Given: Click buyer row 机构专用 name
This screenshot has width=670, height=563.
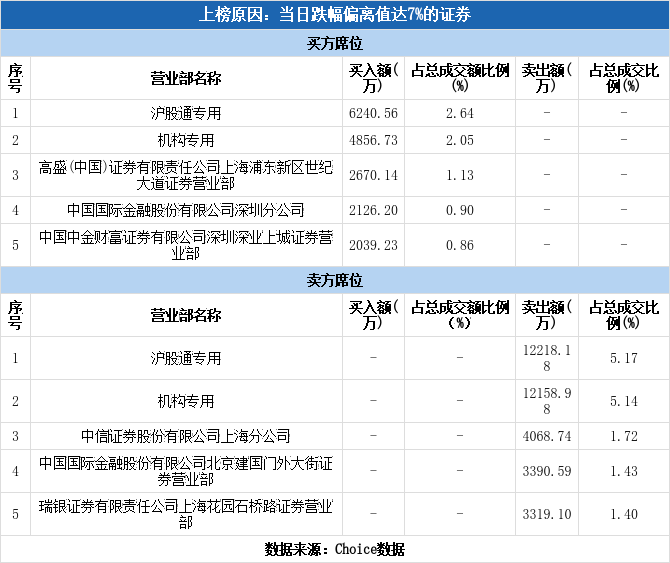Looking at the screenshot, I should [x=186, y=140].
